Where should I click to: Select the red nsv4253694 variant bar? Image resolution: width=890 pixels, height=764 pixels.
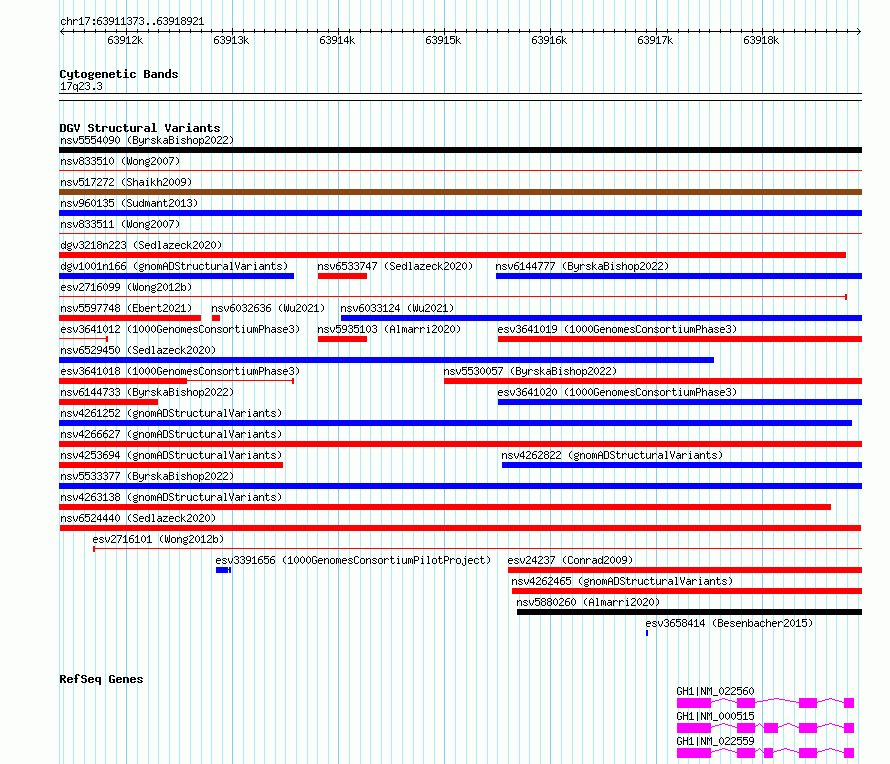pos(171,465)
